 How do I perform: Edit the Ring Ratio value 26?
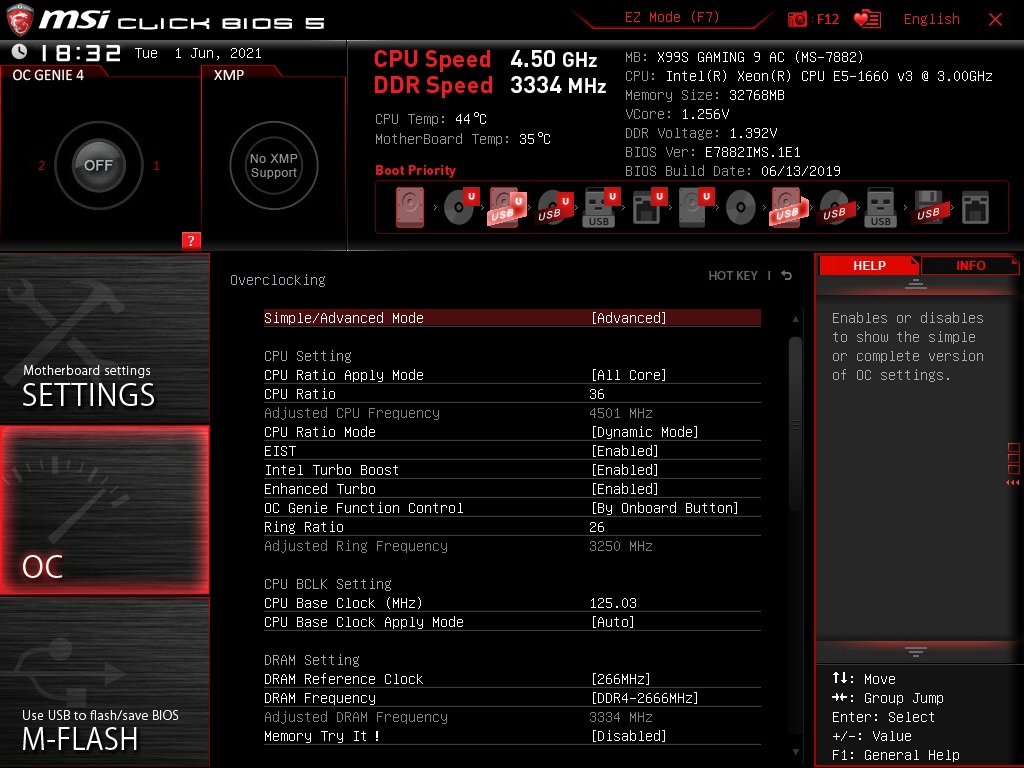512,527
